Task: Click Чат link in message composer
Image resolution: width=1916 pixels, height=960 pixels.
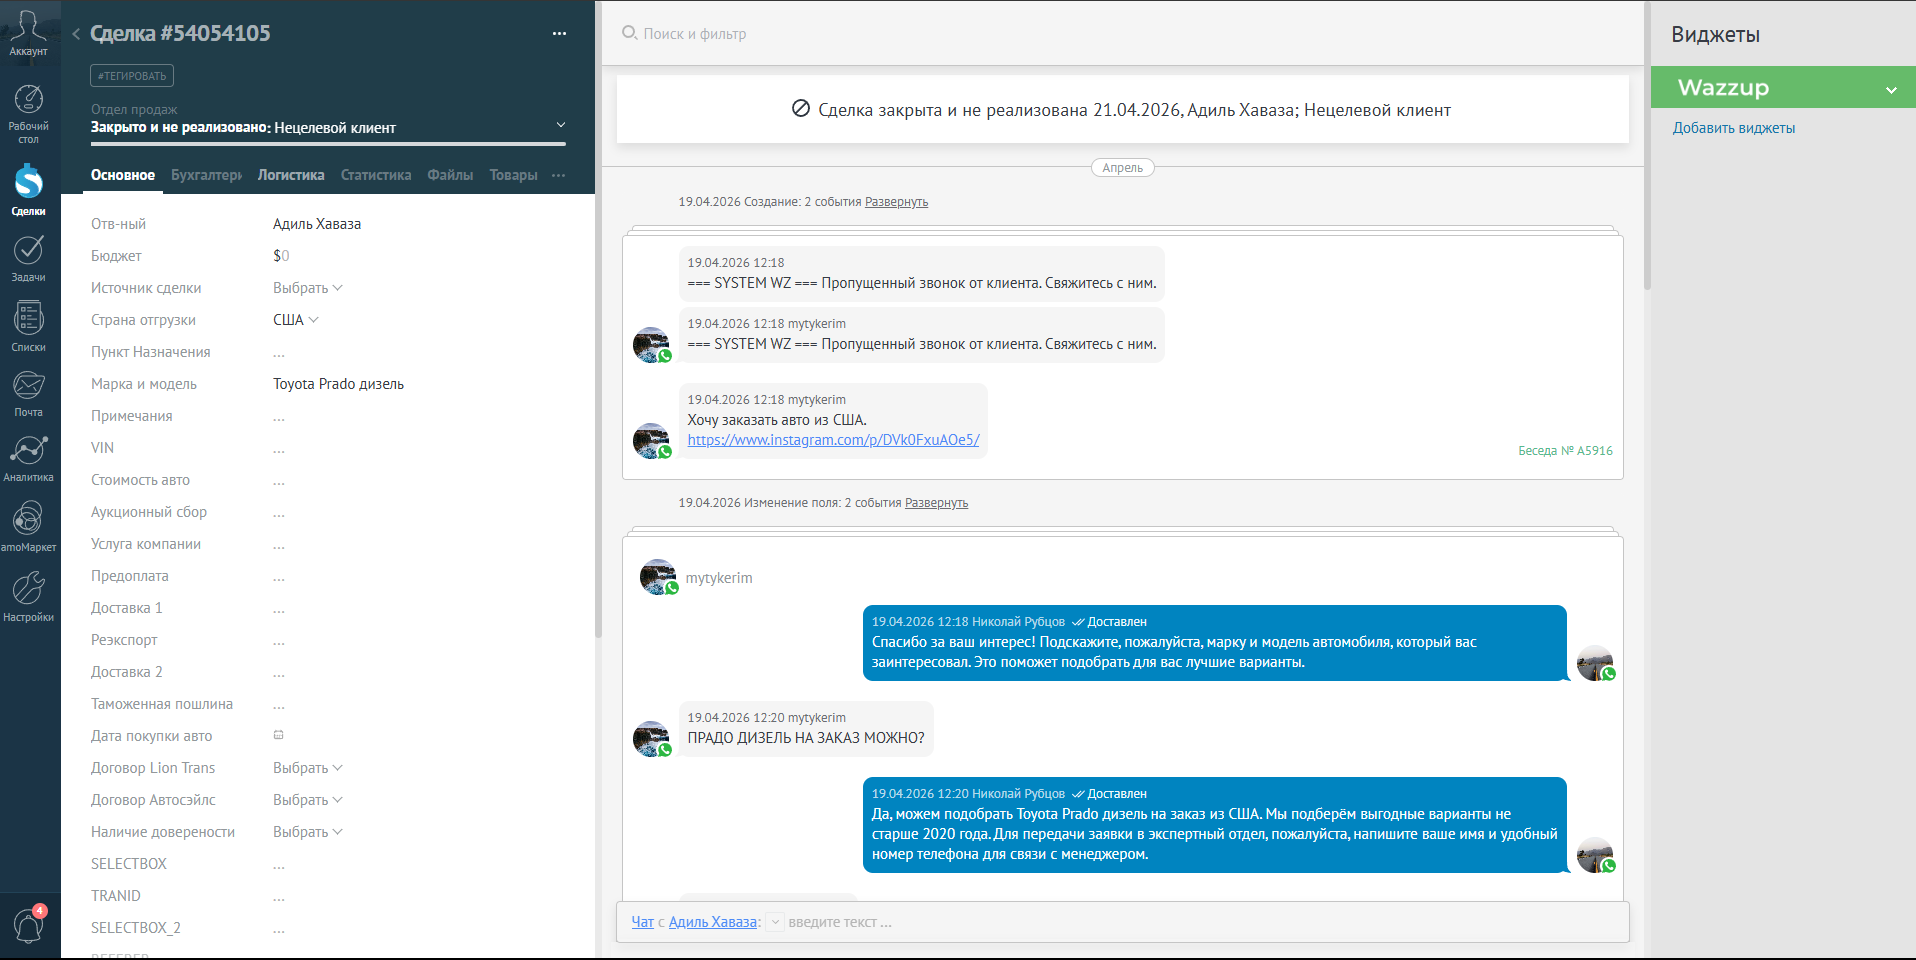Action: coord(642,922)
